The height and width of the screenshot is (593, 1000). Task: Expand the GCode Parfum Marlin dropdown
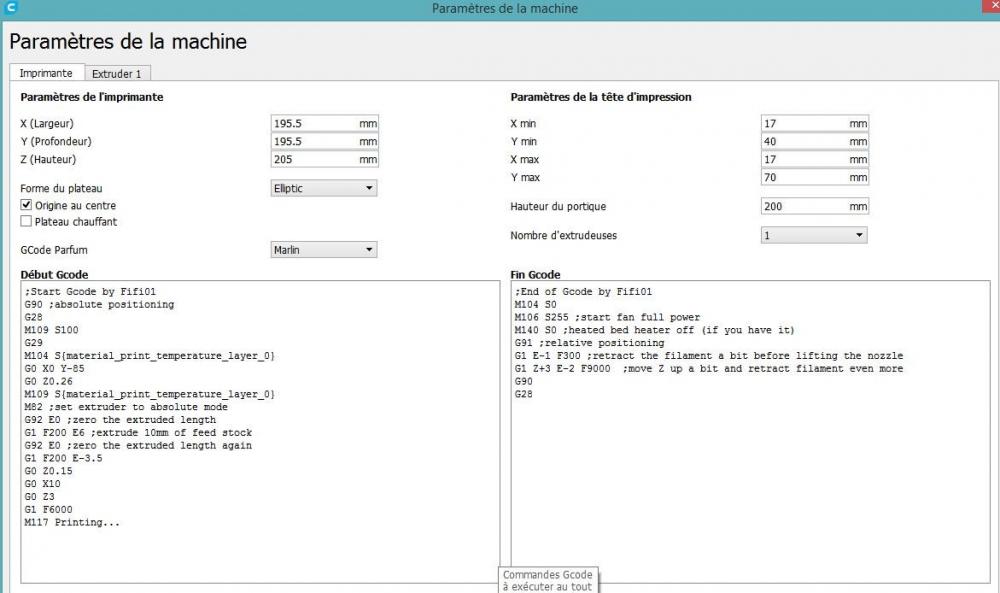tap(324, 250)
